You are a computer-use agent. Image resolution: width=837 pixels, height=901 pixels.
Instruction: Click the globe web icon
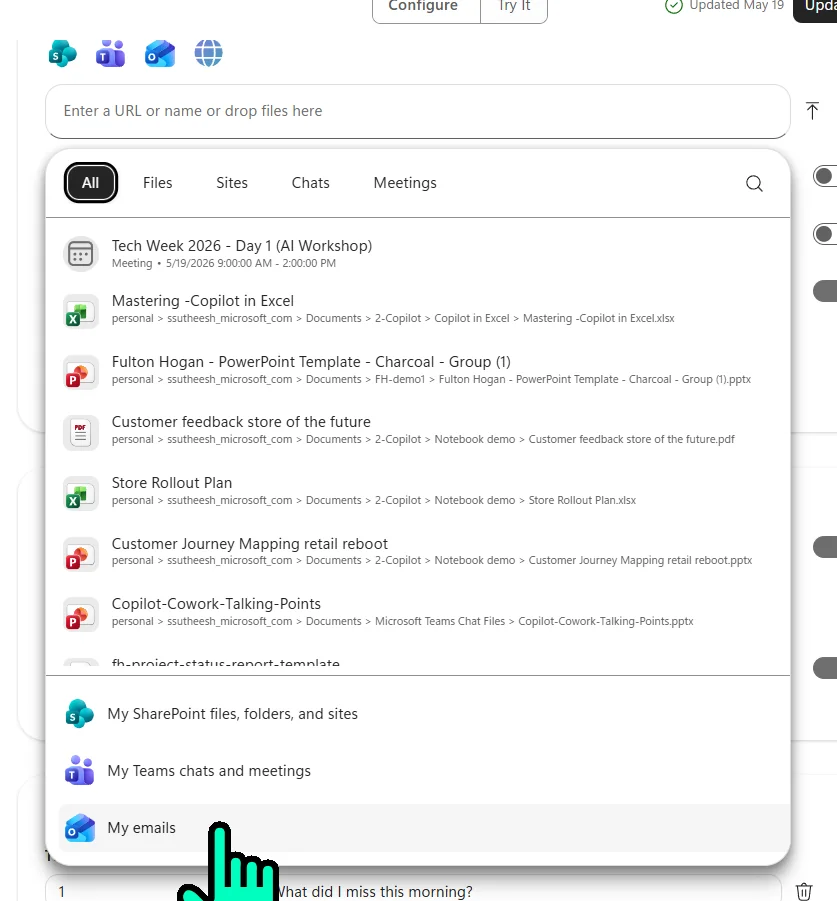(x=209, y=53)
